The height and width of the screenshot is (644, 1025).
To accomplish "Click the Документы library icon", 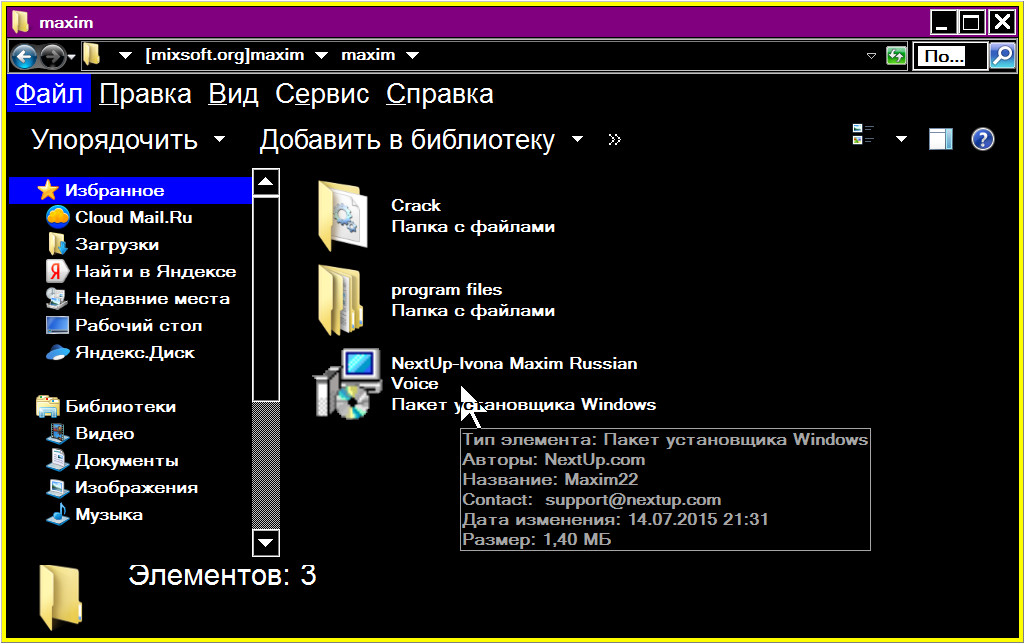I will coord(58,460).
